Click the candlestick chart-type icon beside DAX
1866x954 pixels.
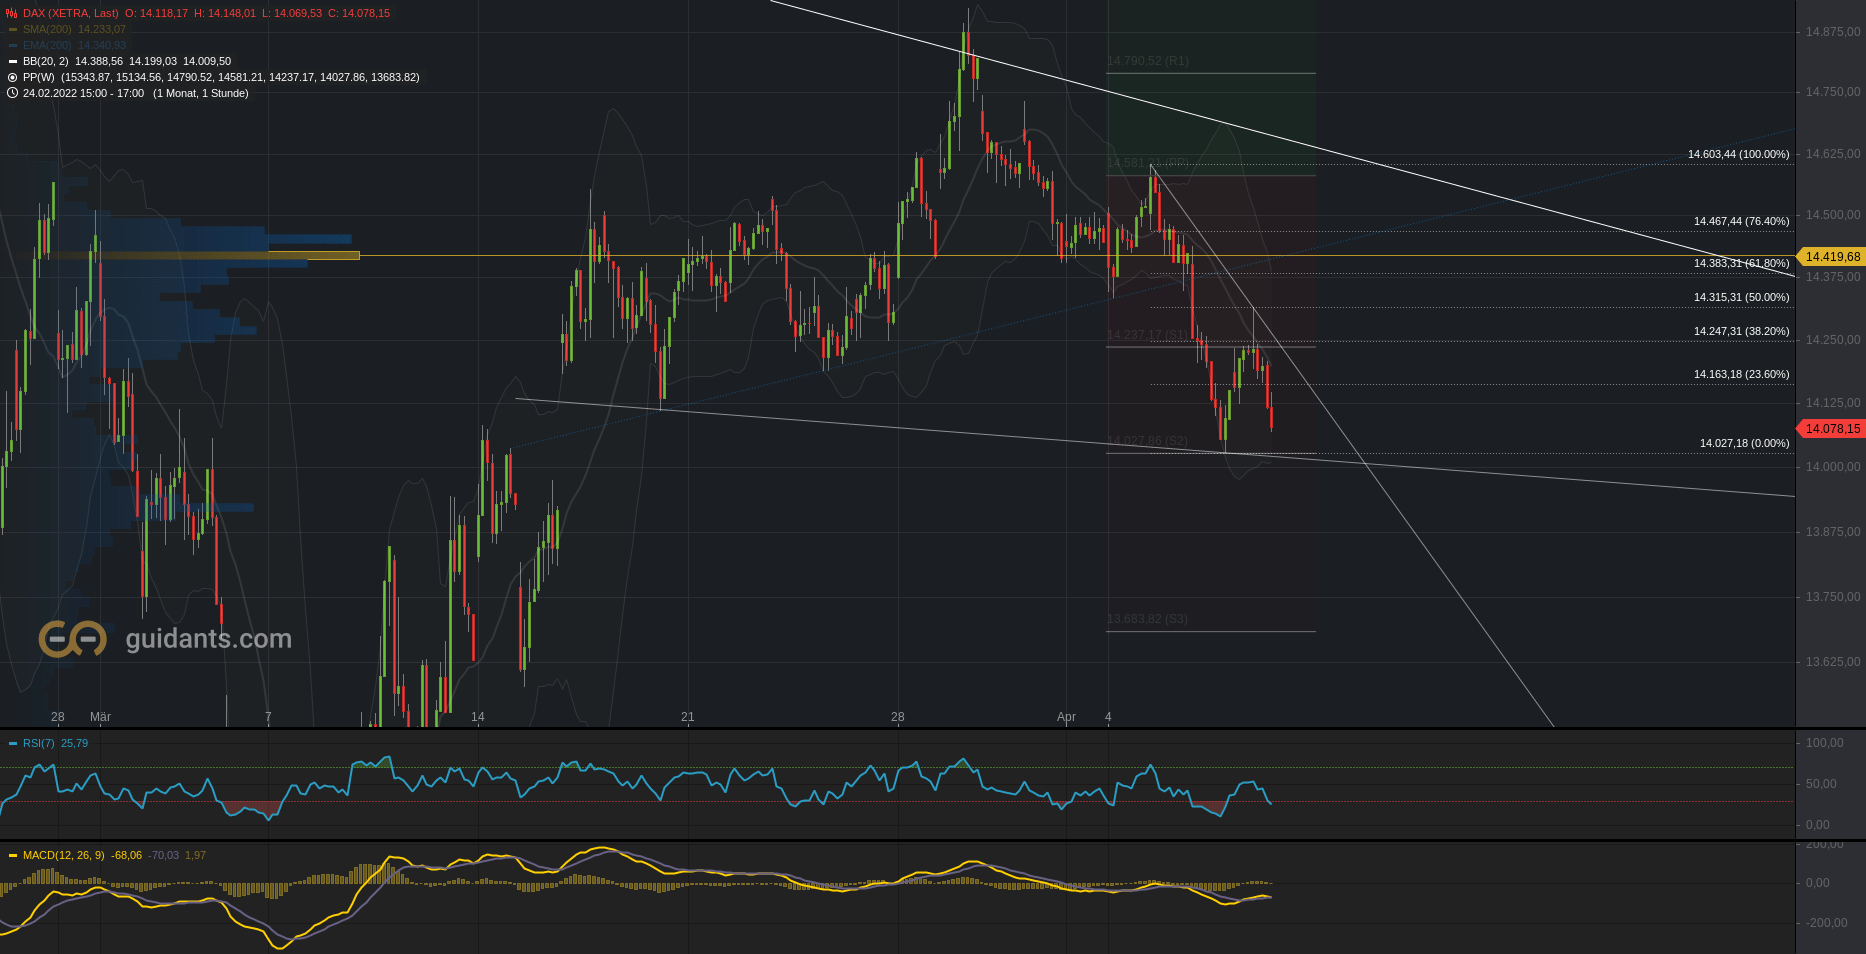12,13
